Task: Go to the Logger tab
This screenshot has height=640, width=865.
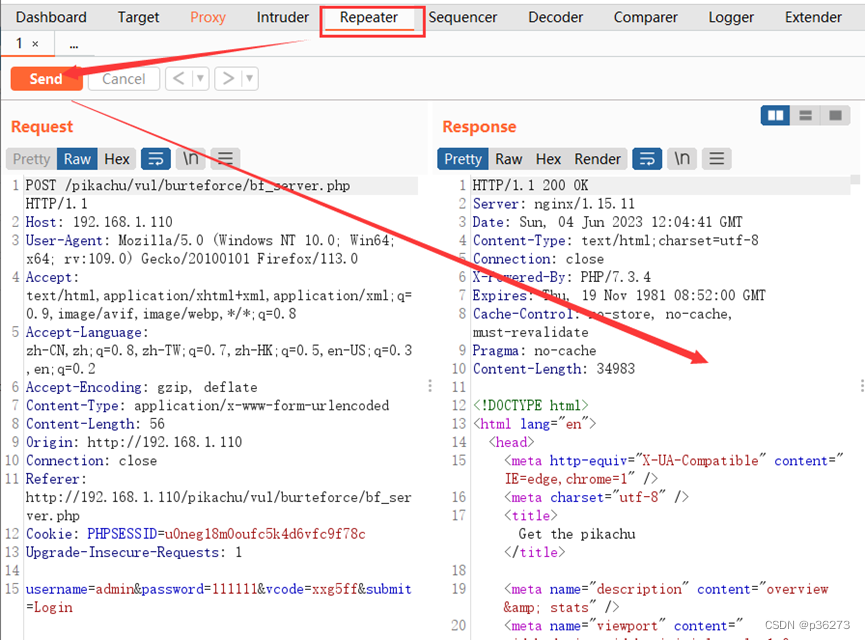Action: point(731,18)
